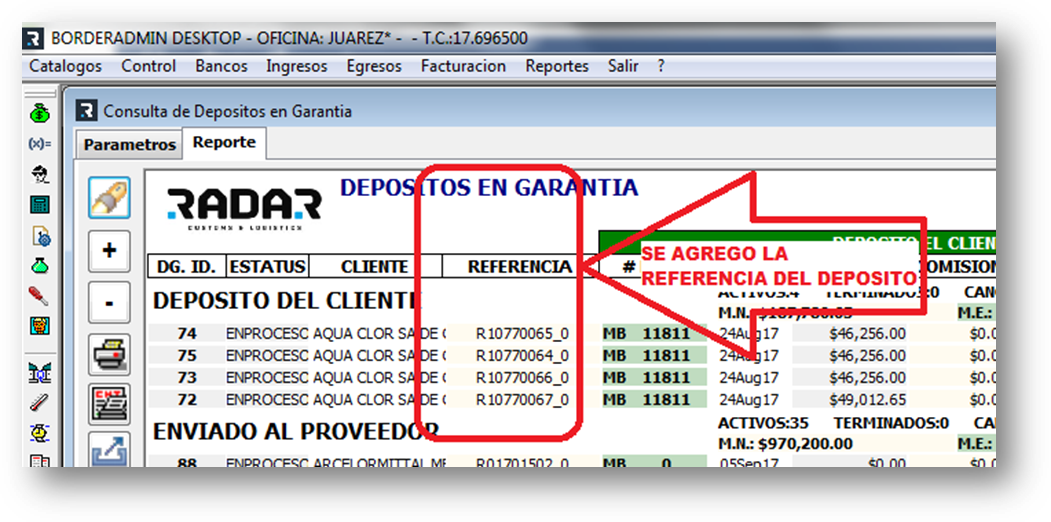
Task: Click the ESTATUS column header
Action: 267,267
